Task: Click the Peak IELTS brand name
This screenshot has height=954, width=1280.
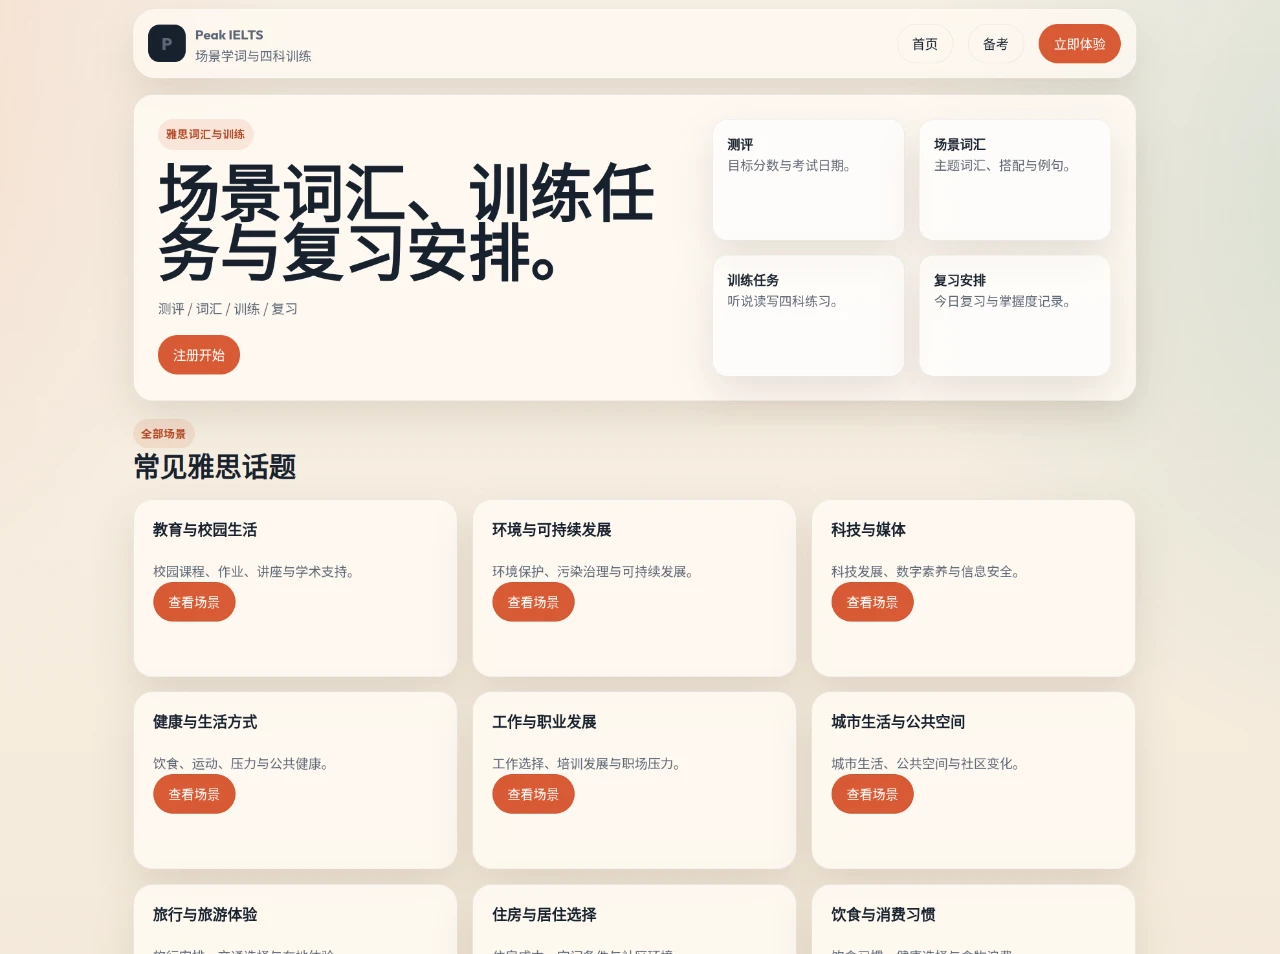Action: [229, 35]
